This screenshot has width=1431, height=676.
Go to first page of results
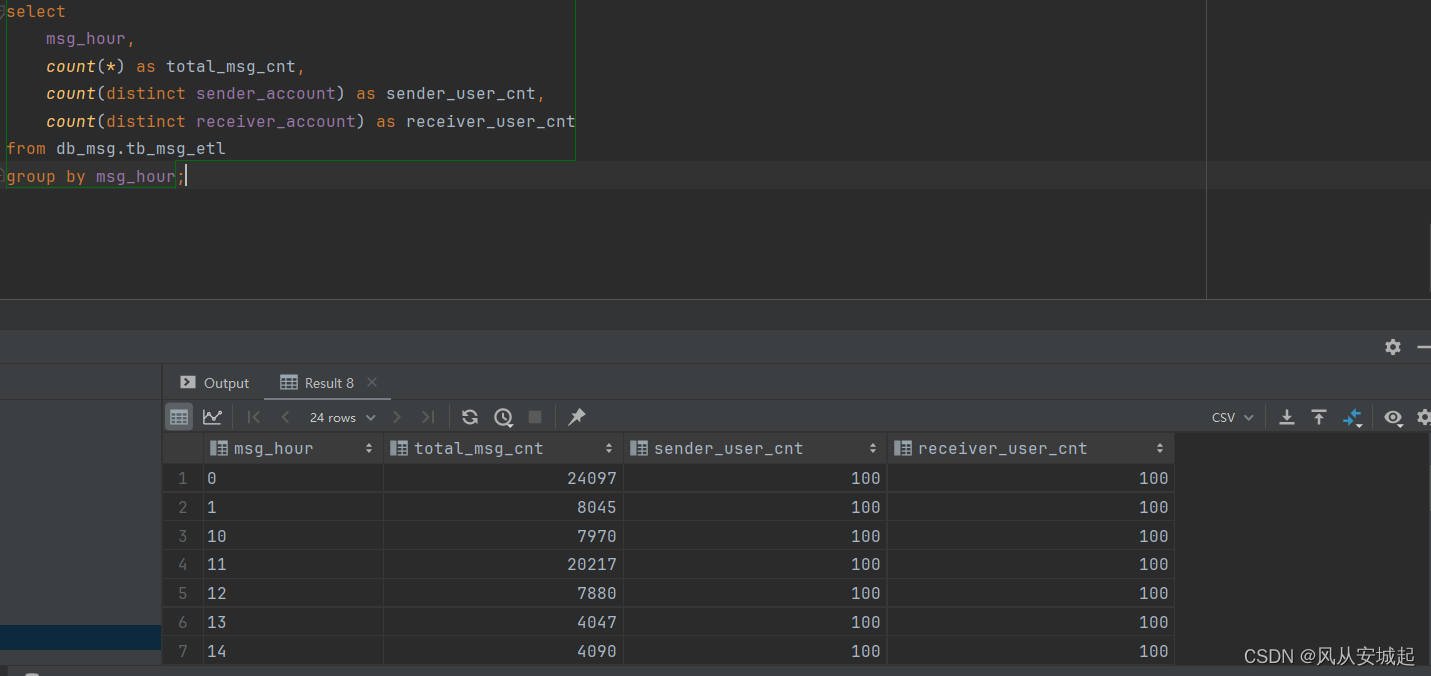254,417
